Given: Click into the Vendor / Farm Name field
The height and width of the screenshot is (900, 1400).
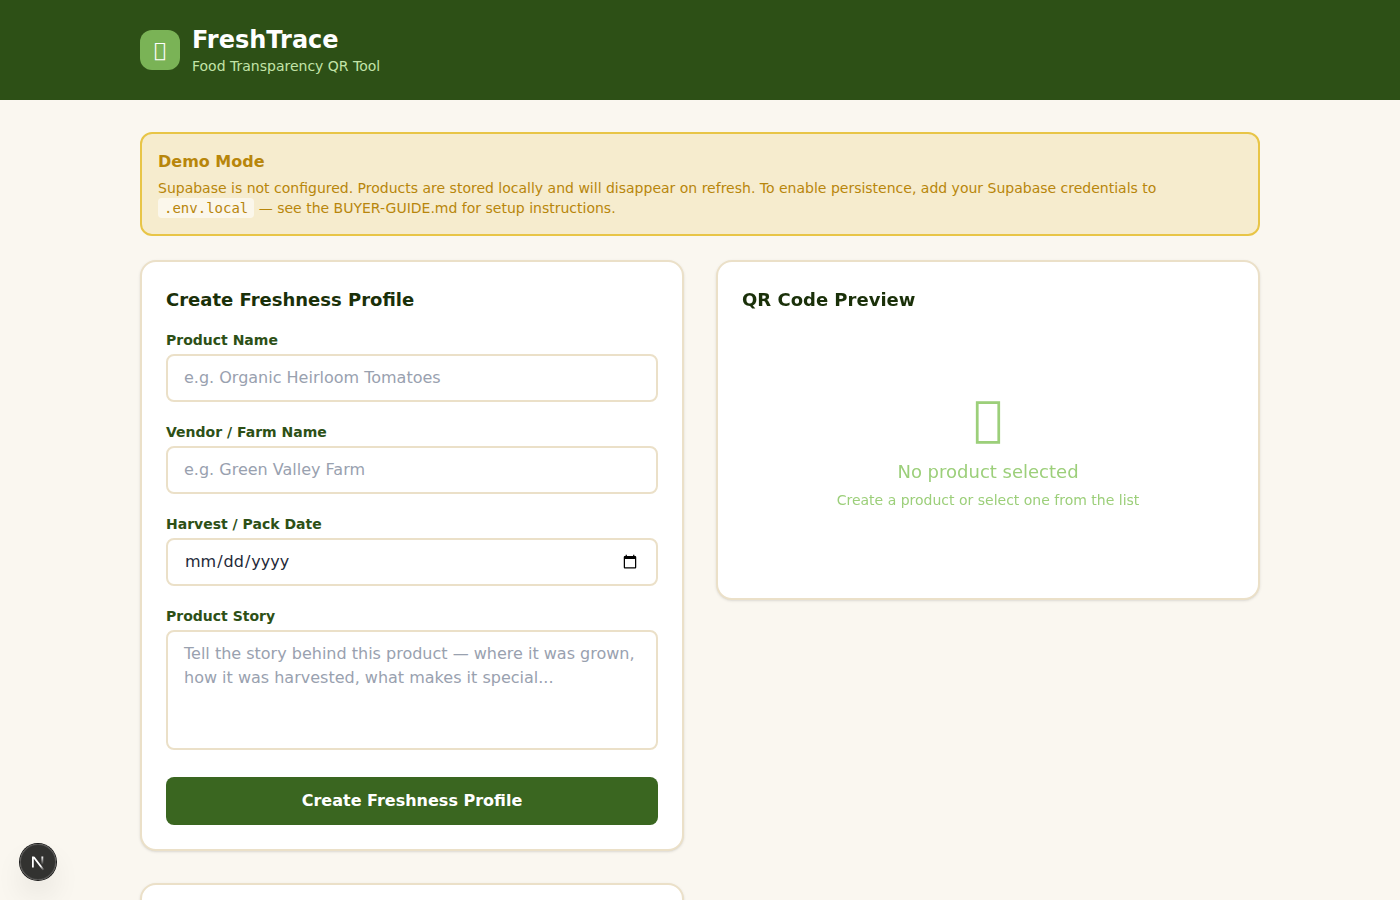Looking at the screenshot, I should (411, 470).
